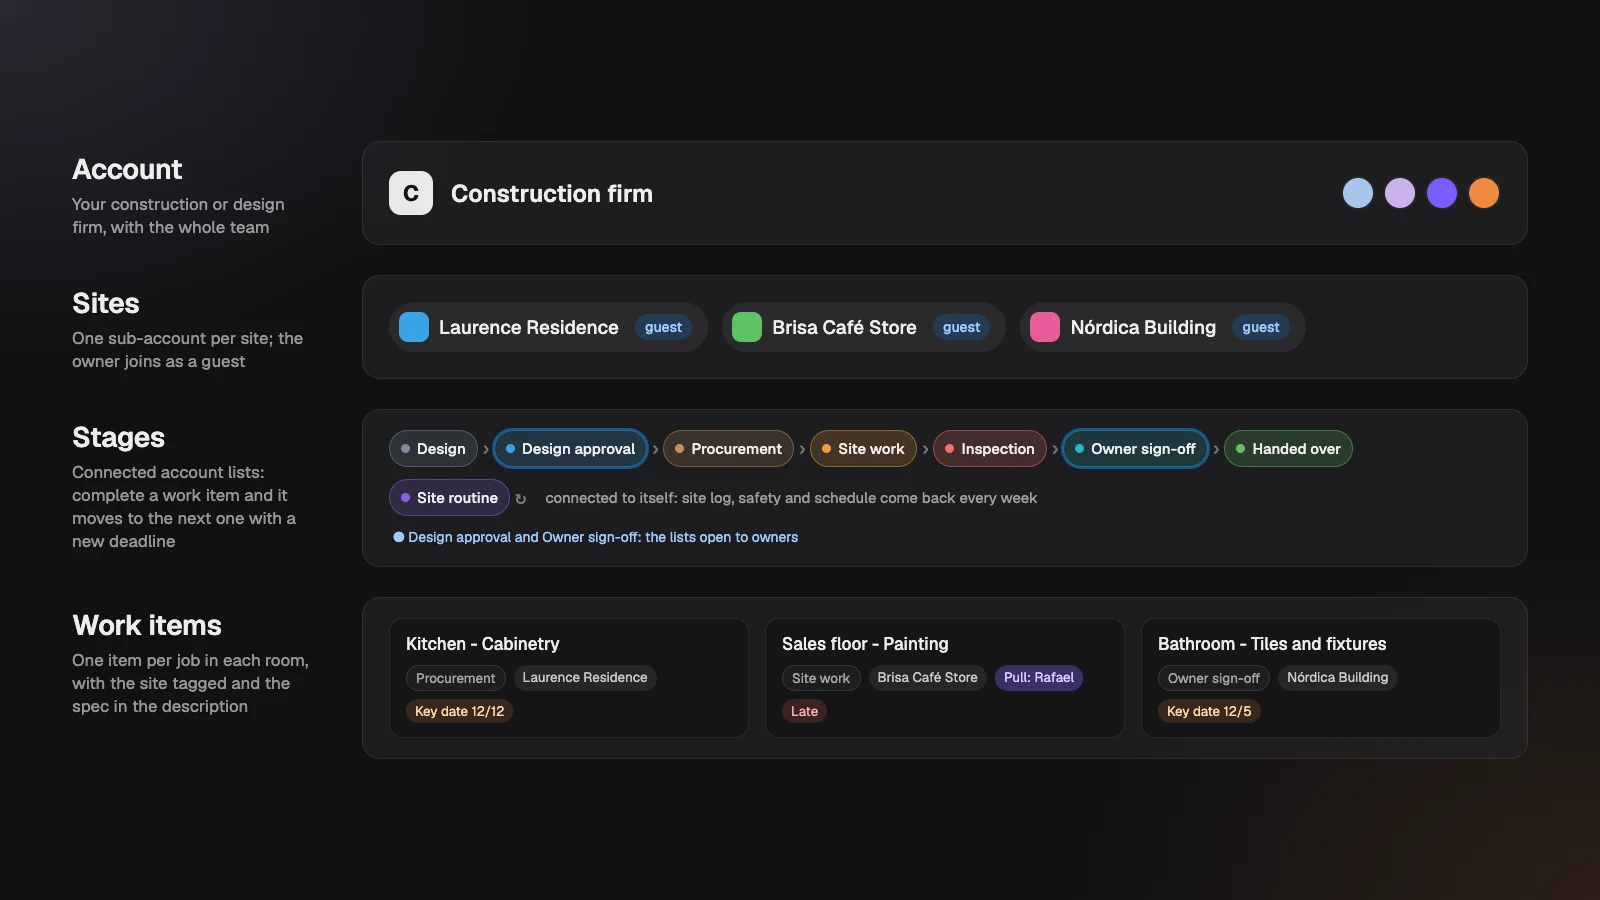The width and height of the screenshot is (1600, 900).
Task: Click the Key date 12/12 badge
Action: pyautogui.click(x=459, y=711)
